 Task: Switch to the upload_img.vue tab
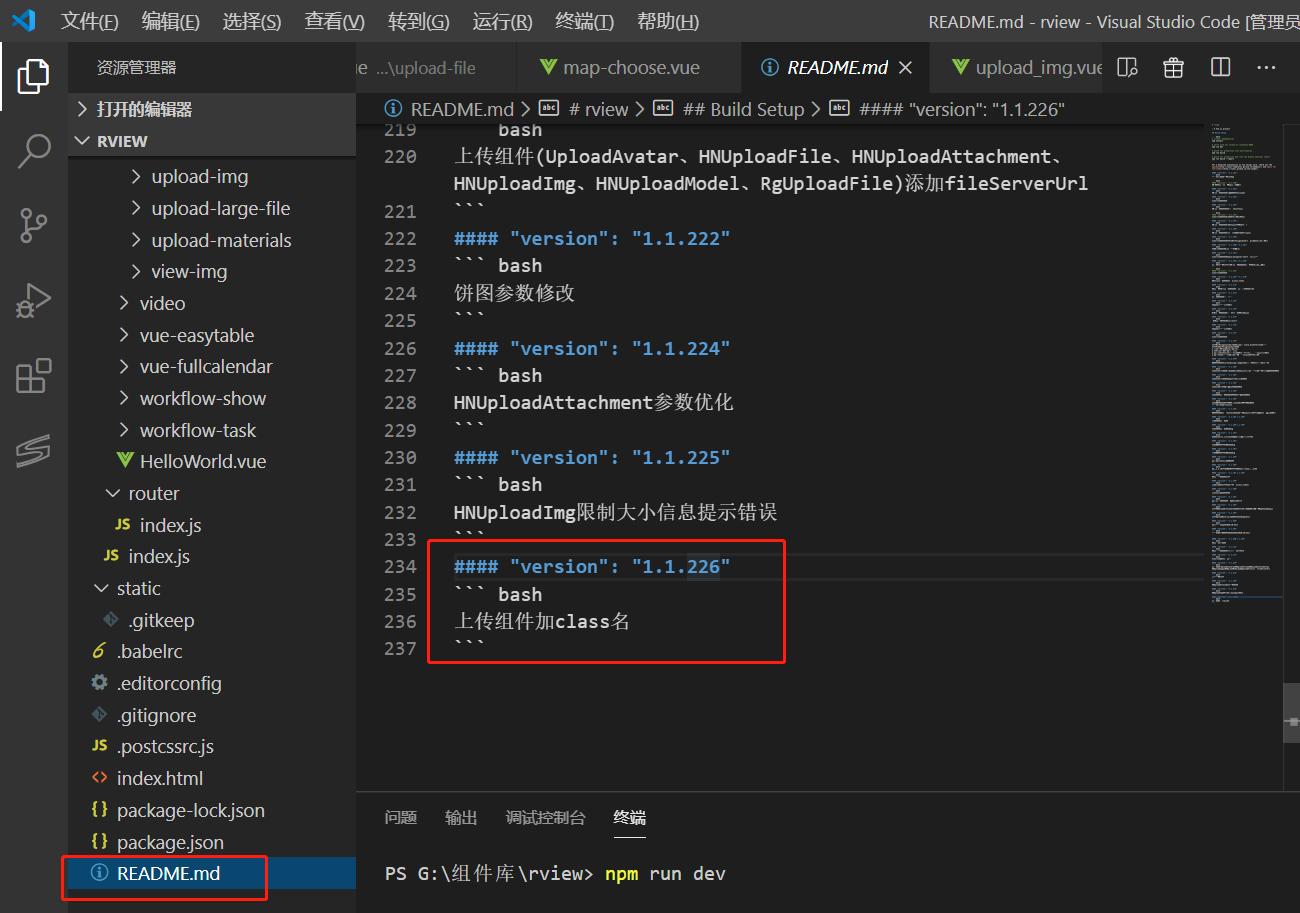click(1016, 67)
